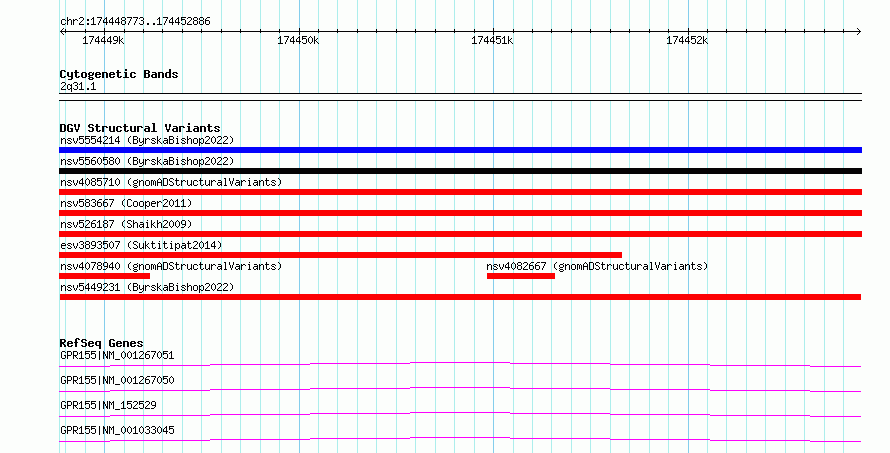
Task: Open nsv5449231 (ByrskaBishop2022) label
Action: pos(147,287)
